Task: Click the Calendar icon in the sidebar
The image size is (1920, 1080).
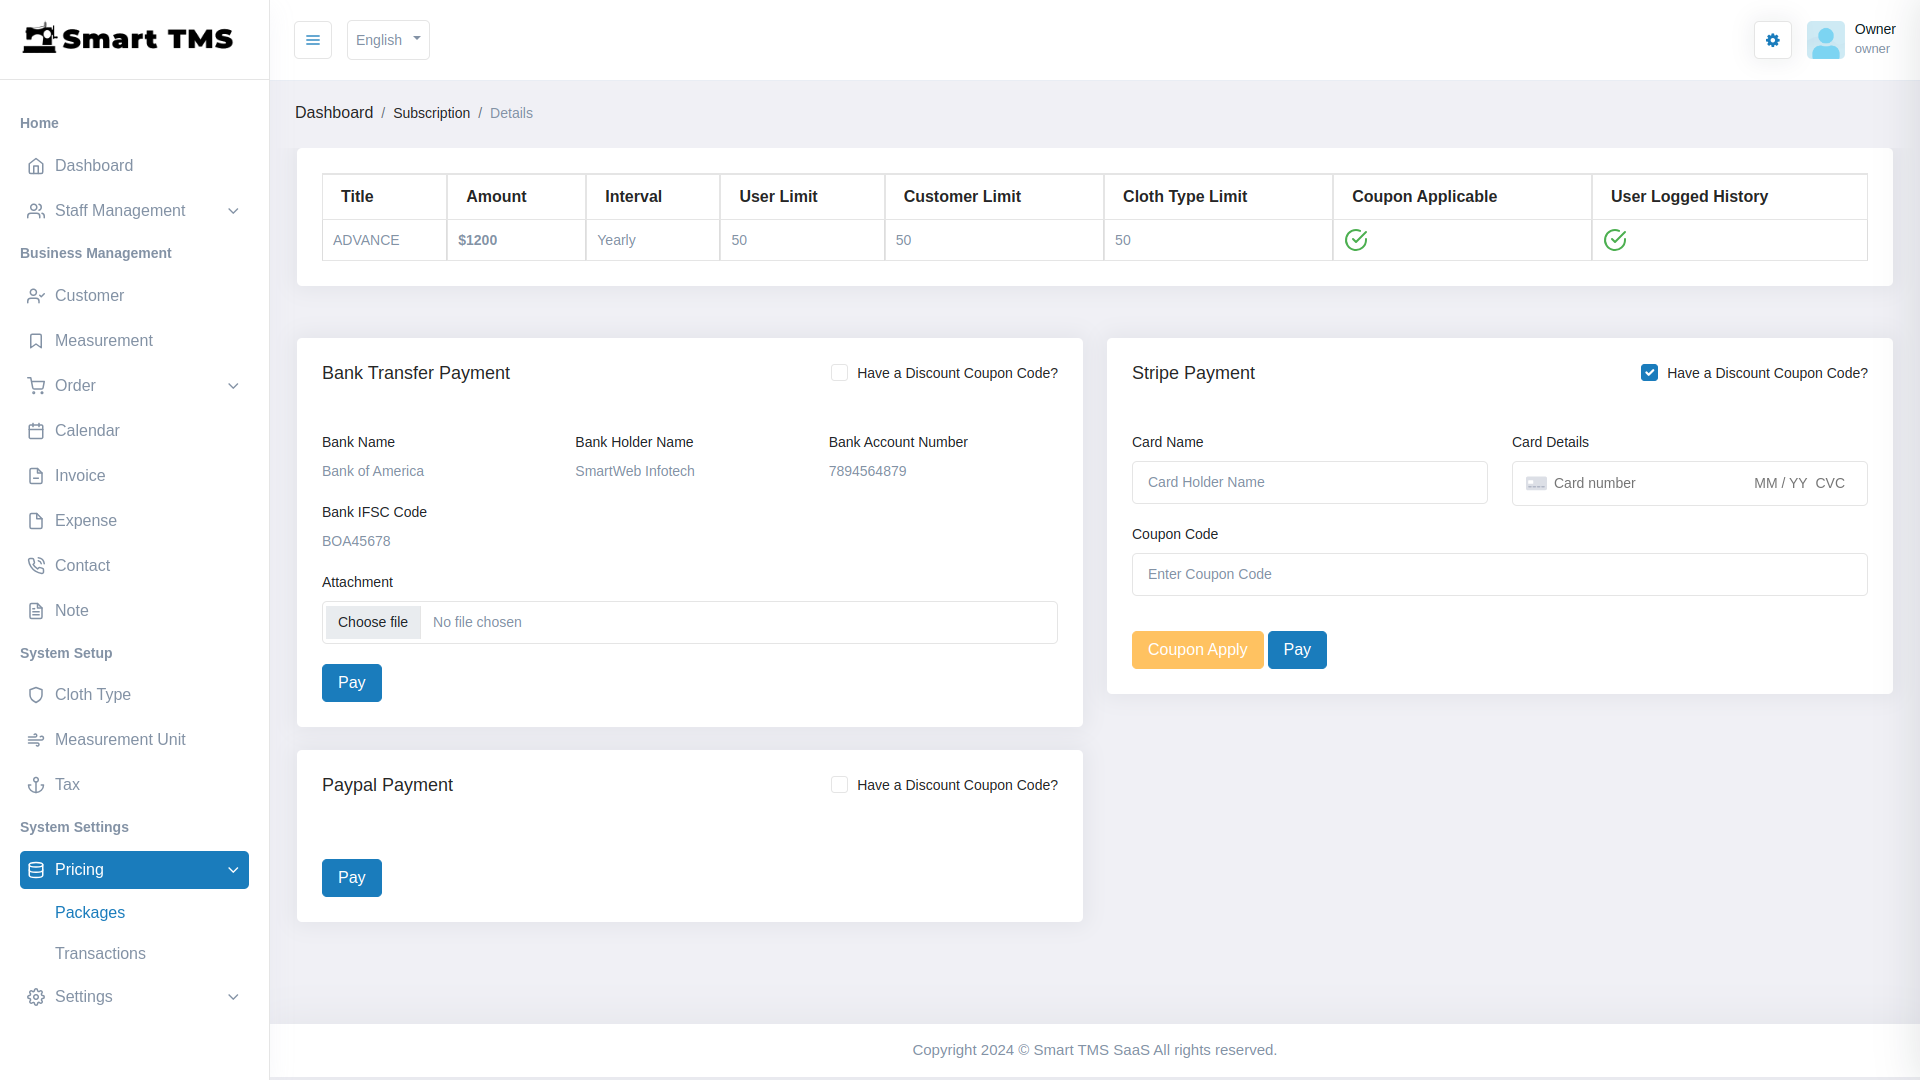Action: click(36, 430)
